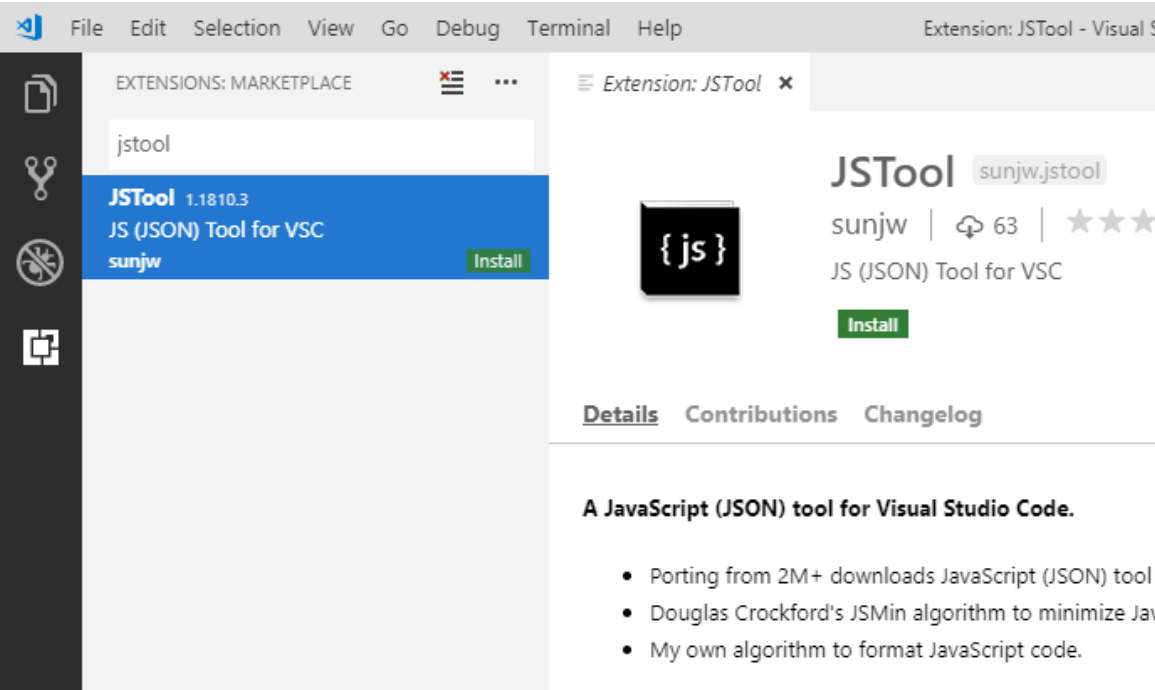Clear the extension search results filter icon
The height and width of the screenshot is (690, 1155).
click(450, 84)
